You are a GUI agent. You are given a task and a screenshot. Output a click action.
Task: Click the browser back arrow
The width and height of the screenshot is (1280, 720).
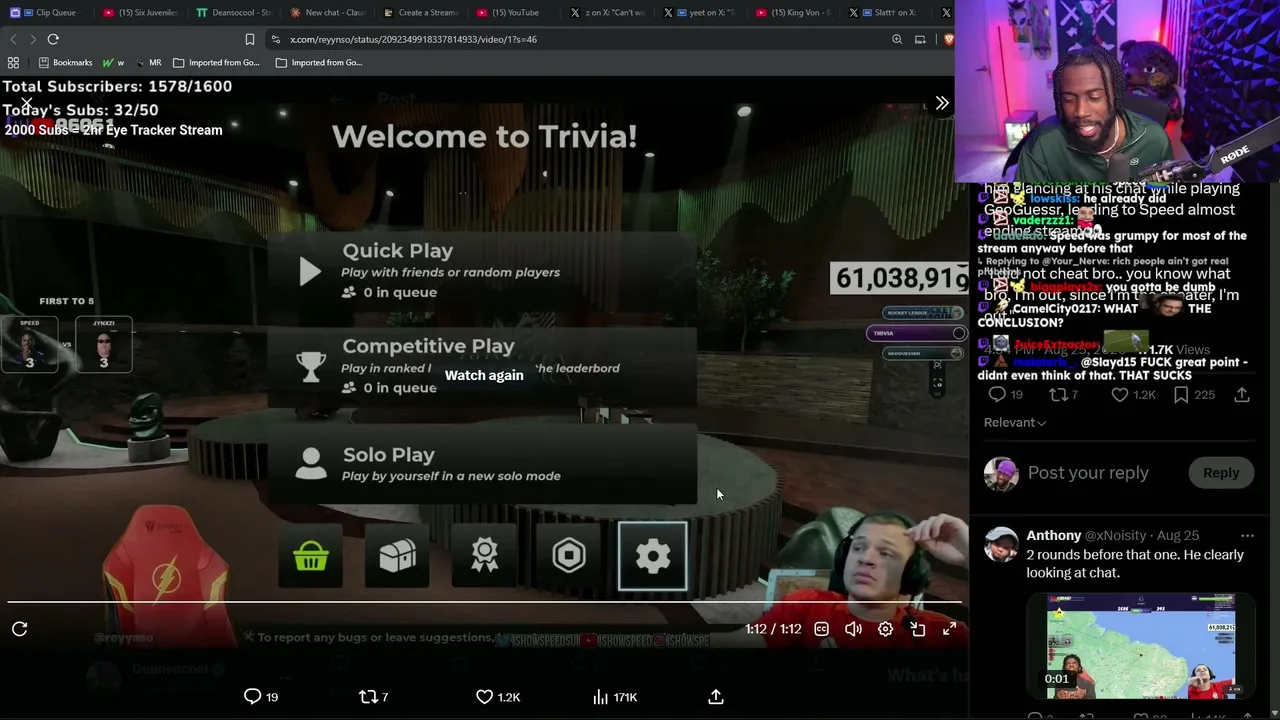click(13, 39)
